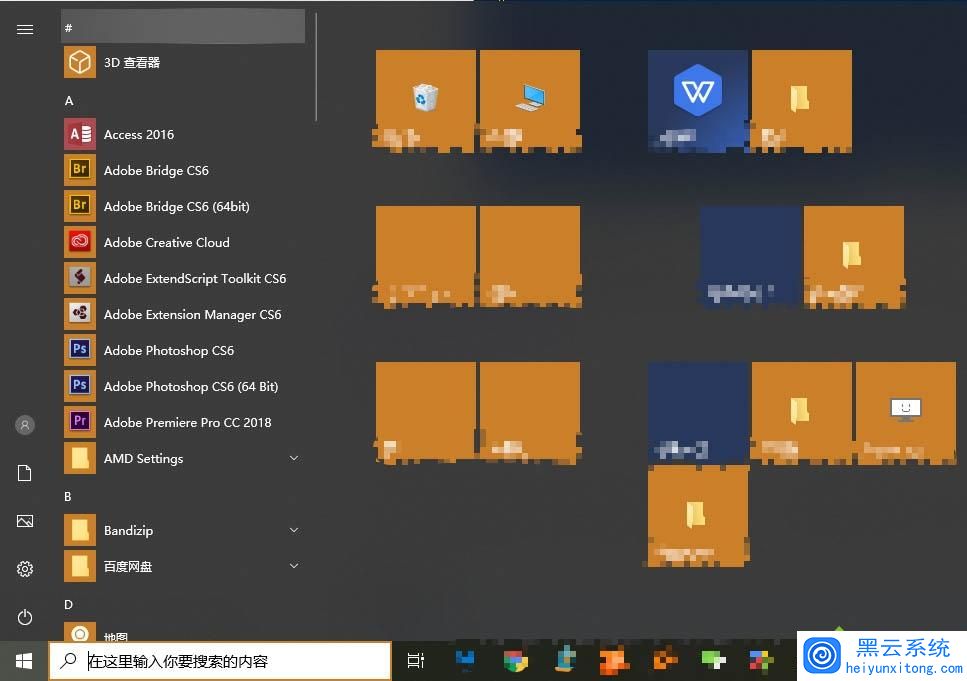Expand the AMD Settings folder
This screenshot has height=681, width=967.
coord(293,458)
